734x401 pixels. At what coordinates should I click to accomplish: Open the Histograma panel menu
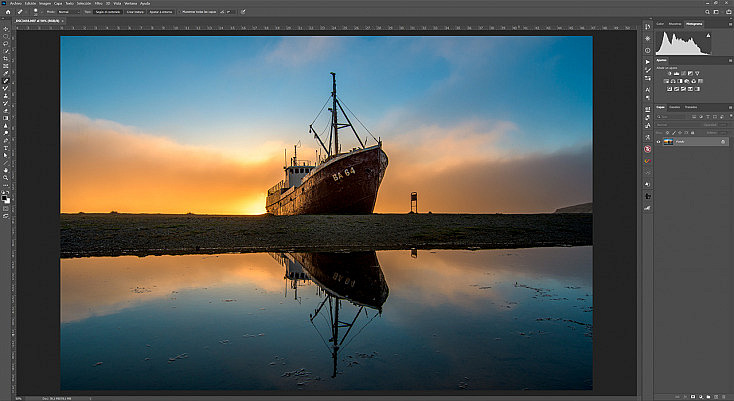click(x=730, y=24)
